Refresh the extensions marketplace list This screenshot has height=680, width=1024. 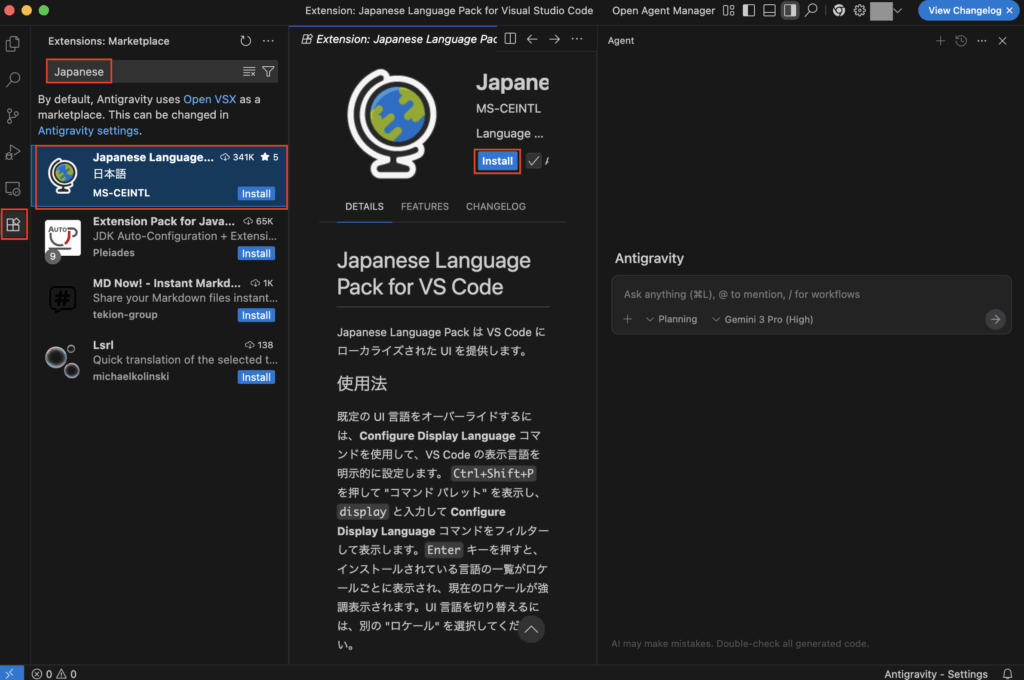click(246, 41)
